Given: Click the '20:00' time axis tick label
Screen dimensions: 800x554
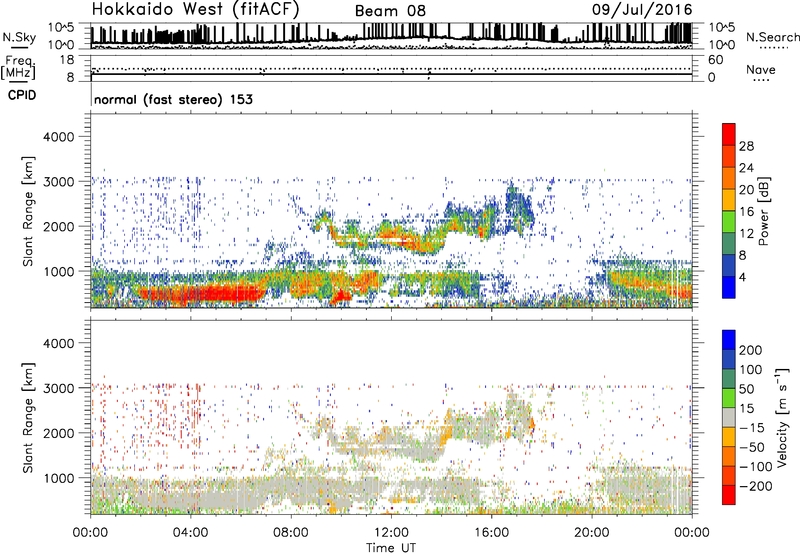Looking at the screenshot, I should click(591, 533).
